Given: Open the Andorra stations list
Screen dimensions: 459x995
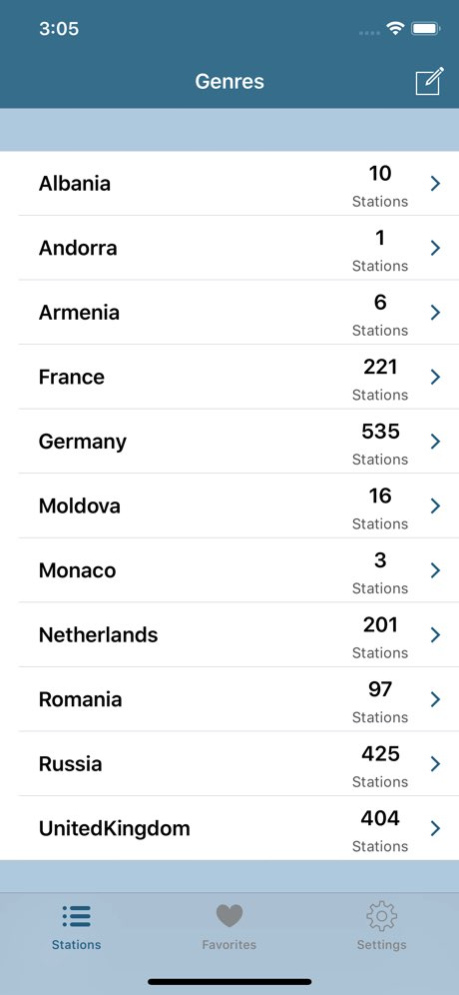Looking at the screenshot, I should click(x=229, y=248).
